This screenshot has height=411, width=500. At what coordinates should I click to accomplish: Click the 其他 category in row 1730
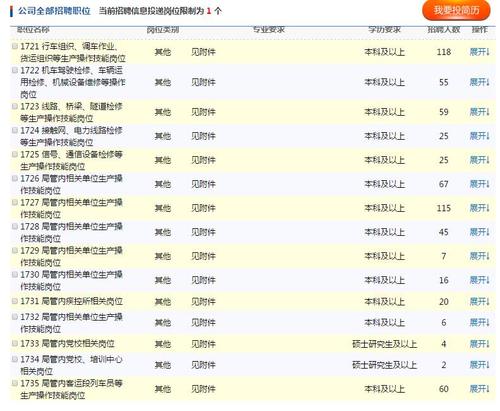[x=163, y=280]
